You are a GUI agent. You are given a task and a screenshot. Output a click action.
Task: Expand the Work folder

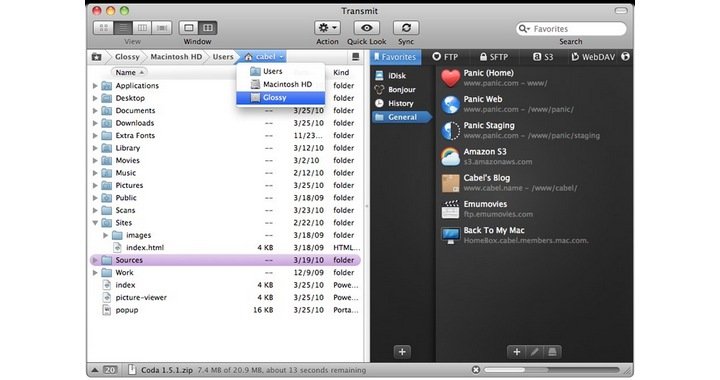click(95, 273)
